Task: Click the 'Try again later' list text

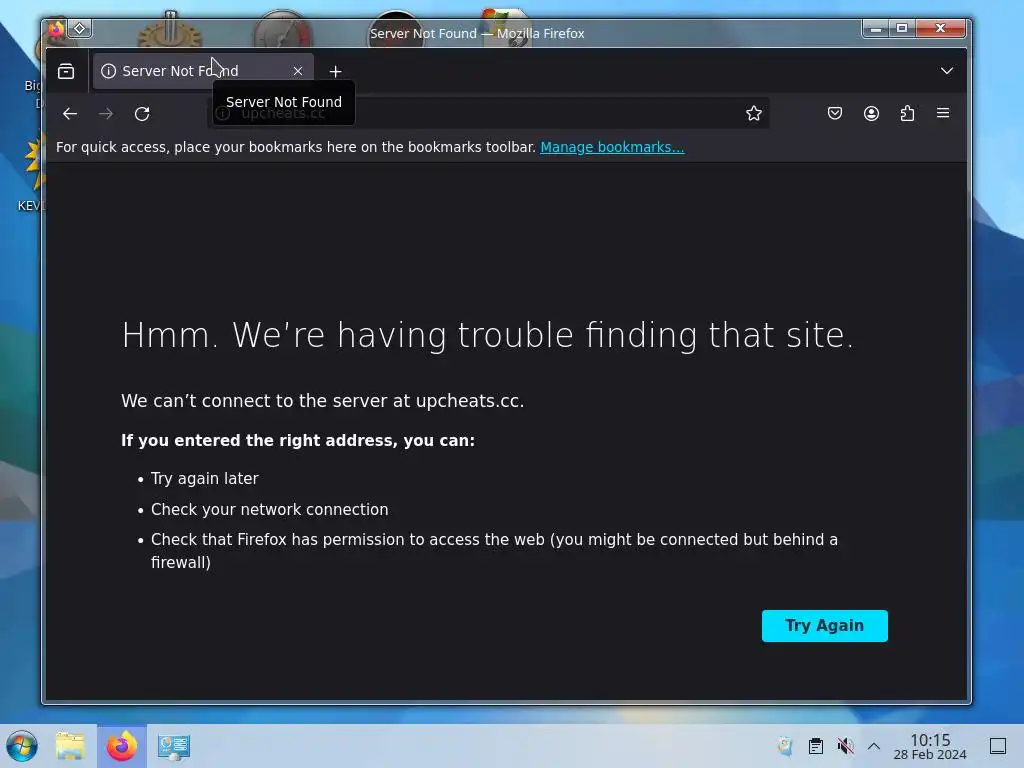Action: 204,479
